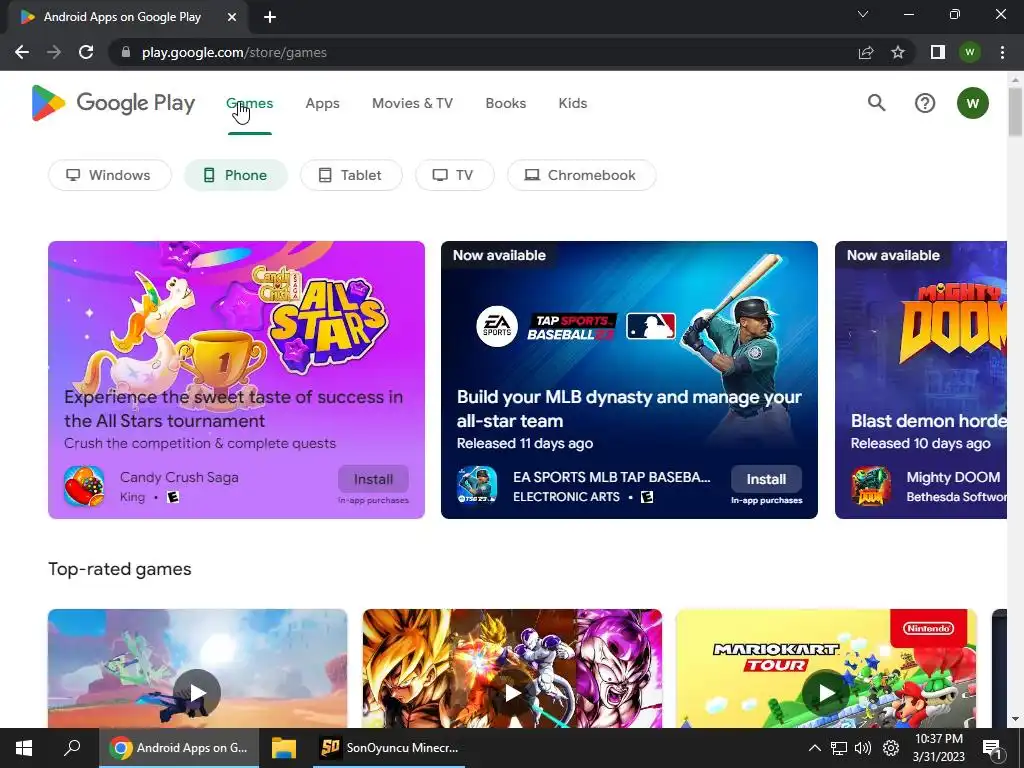1024x768 pixels.
Task: Select the Games tab
Action: coord(249,103)
